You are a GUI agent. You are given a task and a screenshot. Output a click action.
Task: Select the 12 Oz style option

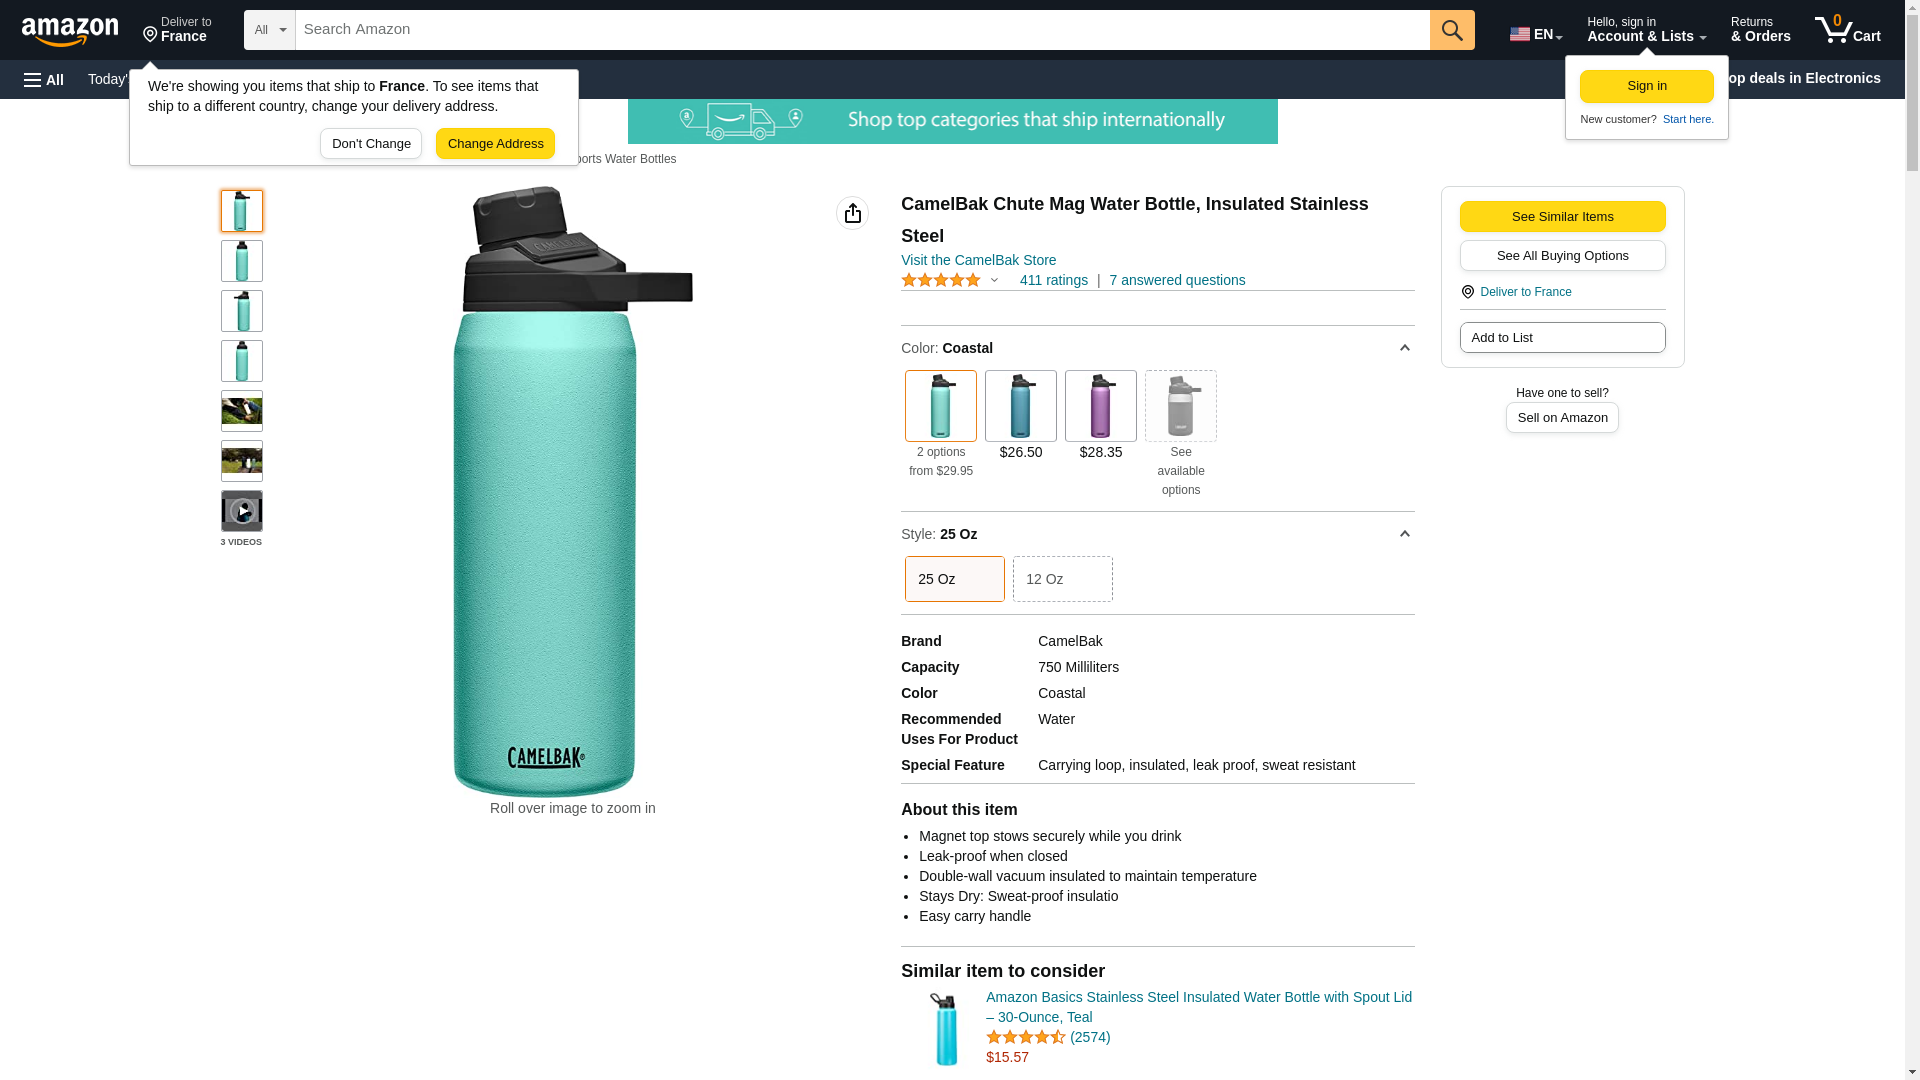click(1063, 579)
